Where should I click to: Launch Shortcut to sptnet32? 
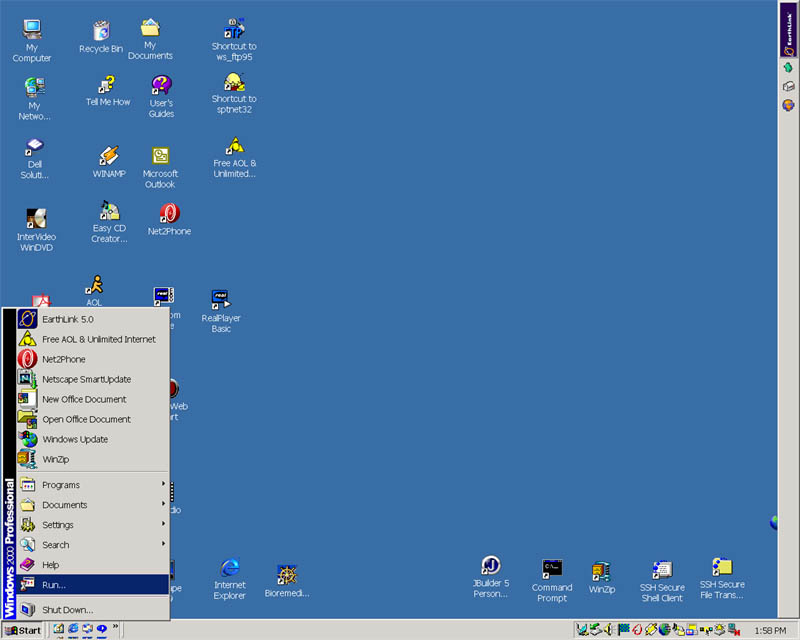pyautogui.click(x=234, y=93)
